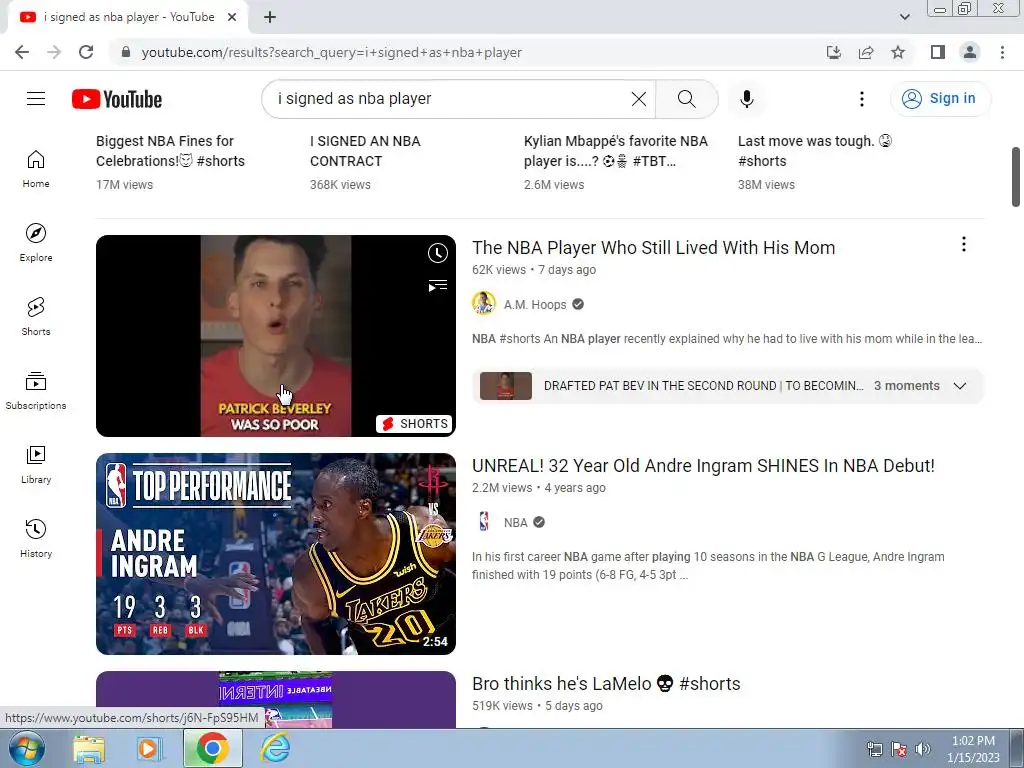Expand the 3 moments chevron
This screenshot has width=1024, height=768.
point(959,386)
